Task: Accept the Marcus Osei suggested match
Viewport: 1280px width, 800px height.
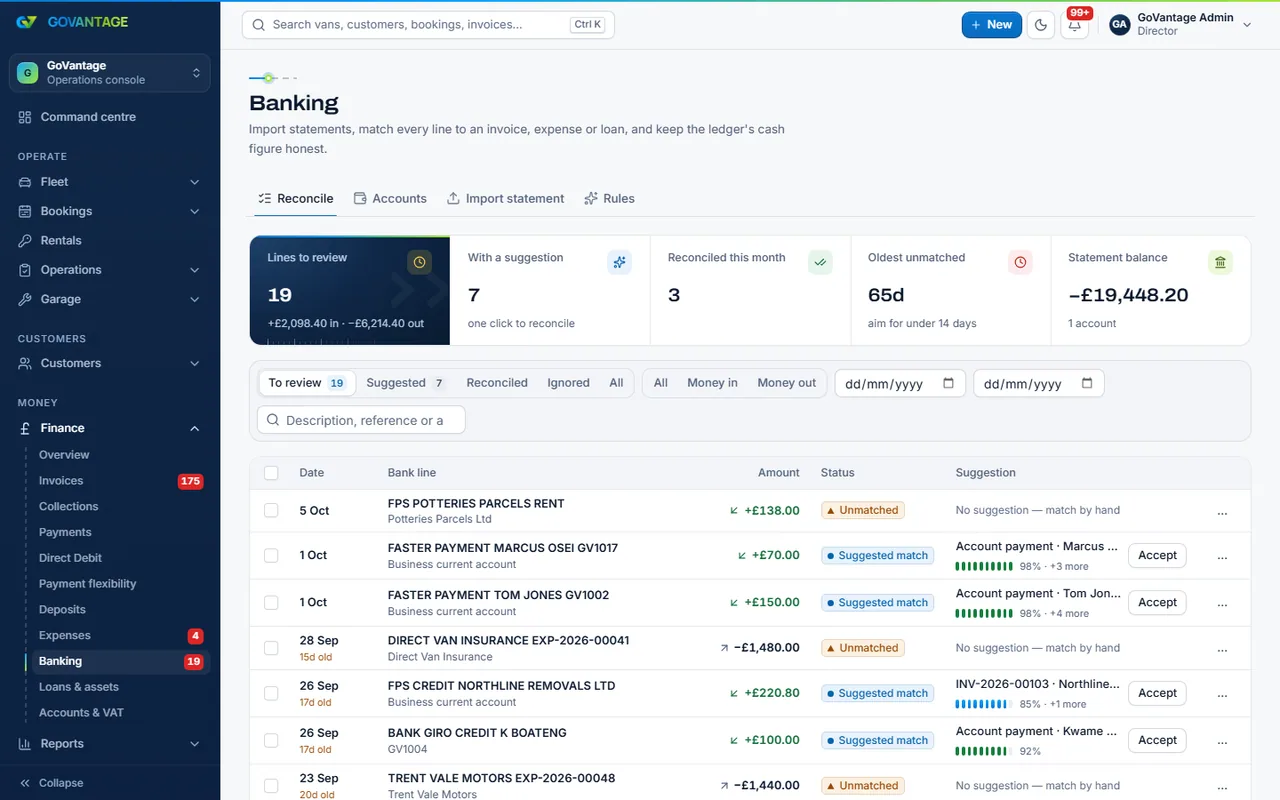Action: (1157, 556)
